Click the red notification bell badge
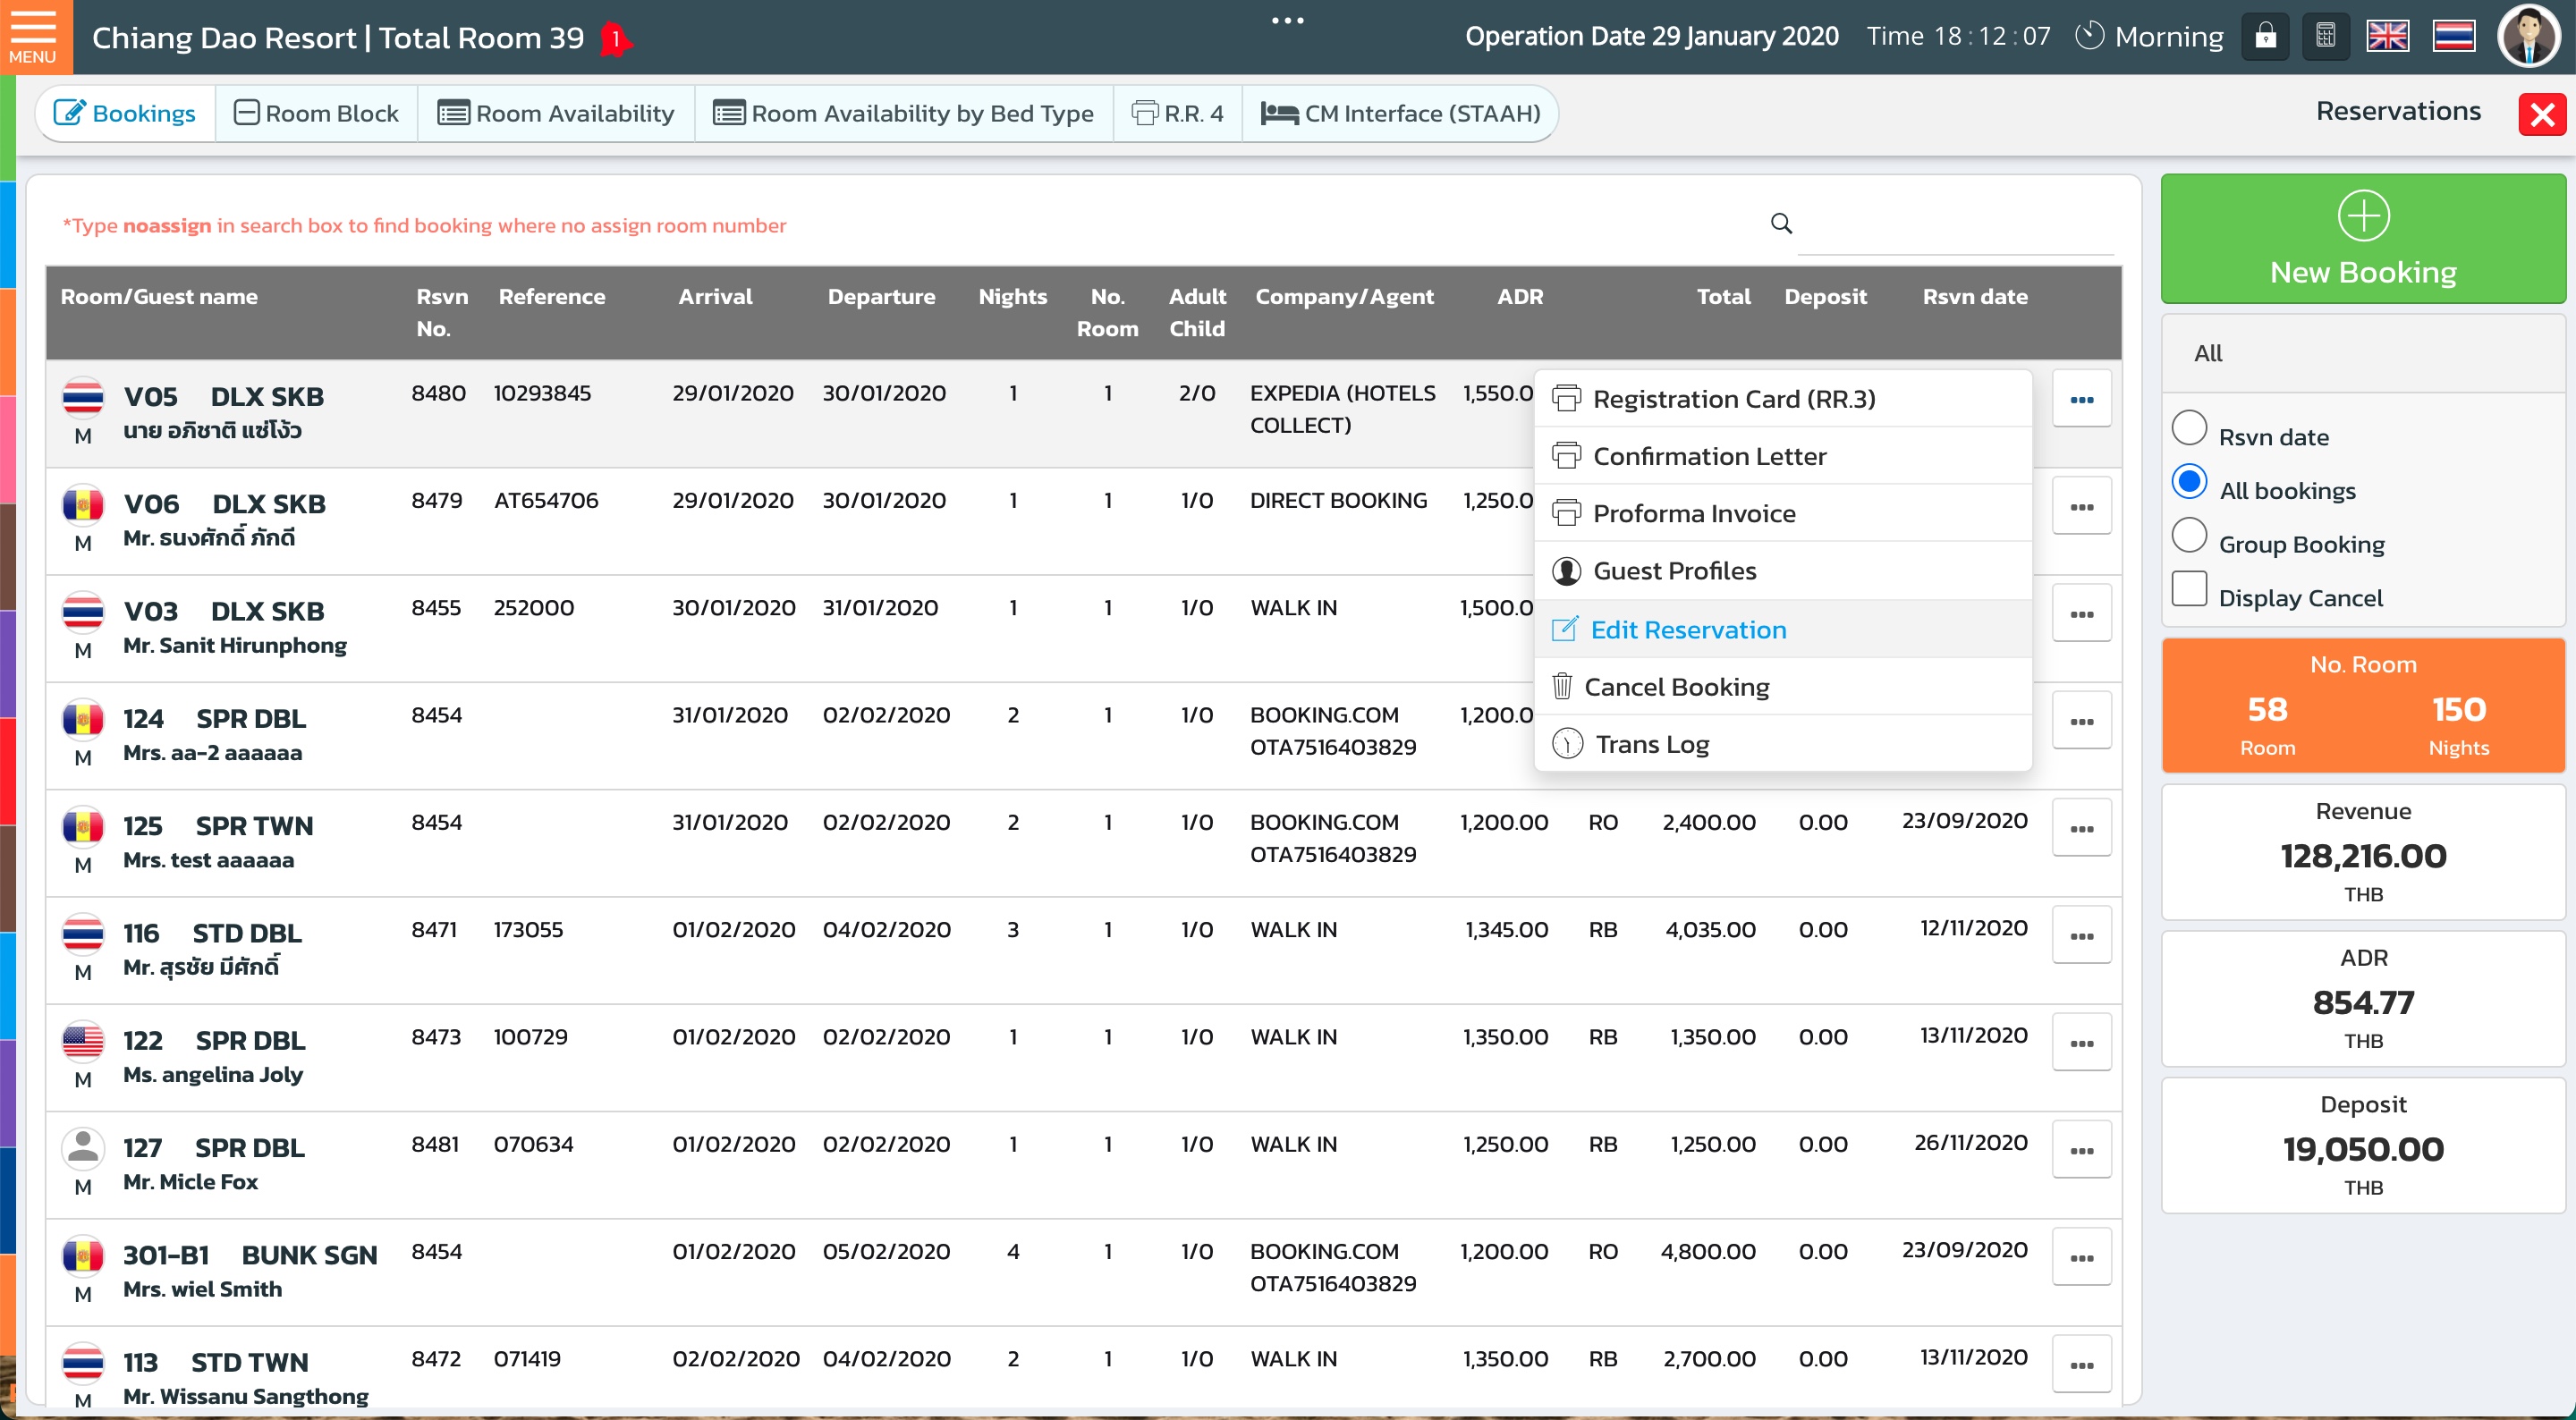2576x1420 pixels. click(x=616, y=39)
